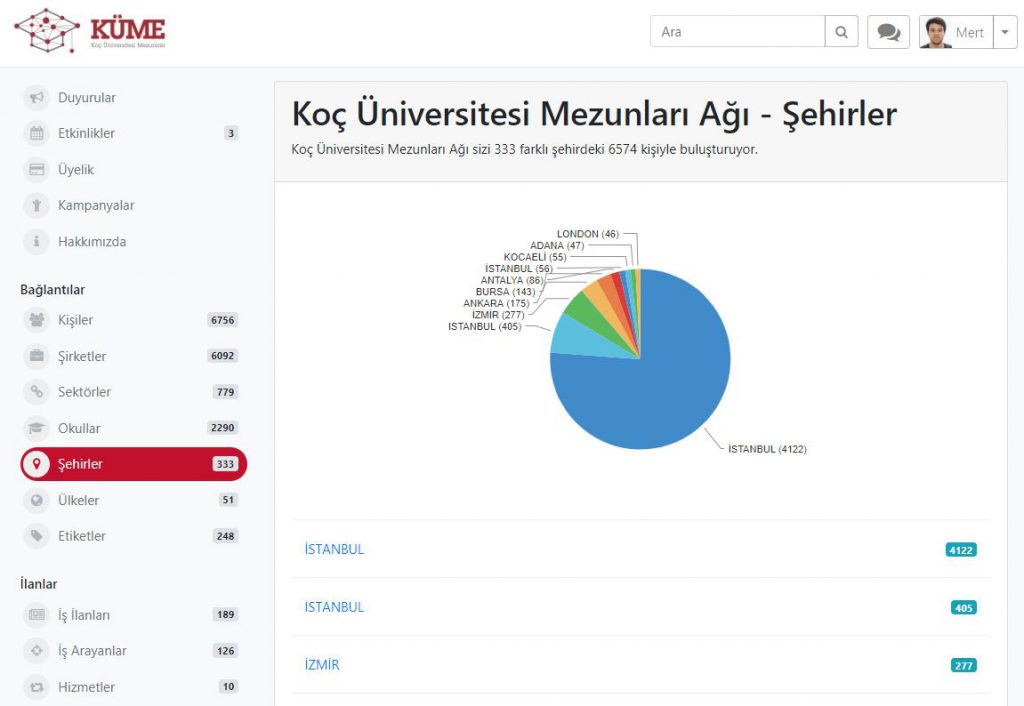Click the İZMİR city link
The height and width of the screenshot is (706, 1024).
pos(322,665)
